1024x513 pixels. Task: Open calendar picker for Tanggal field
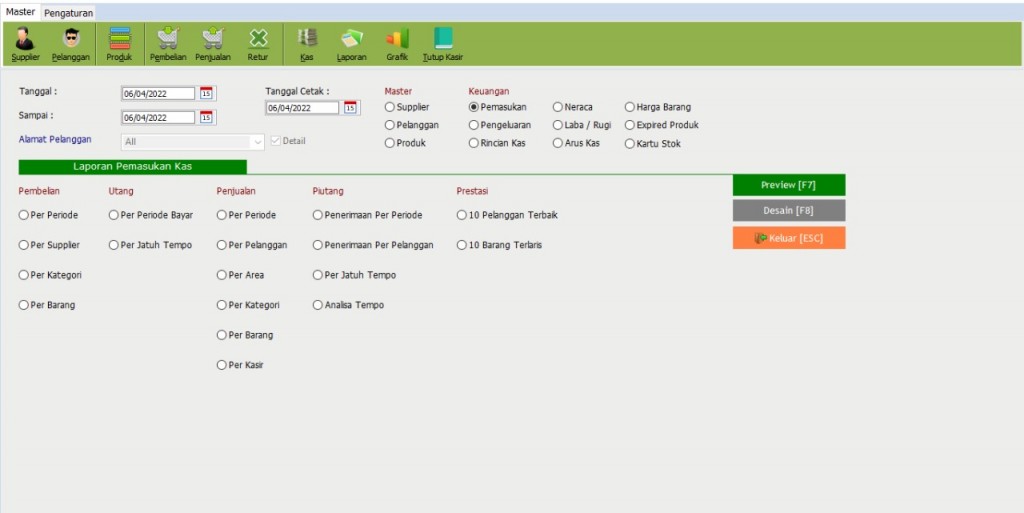(x=206, y=93)
